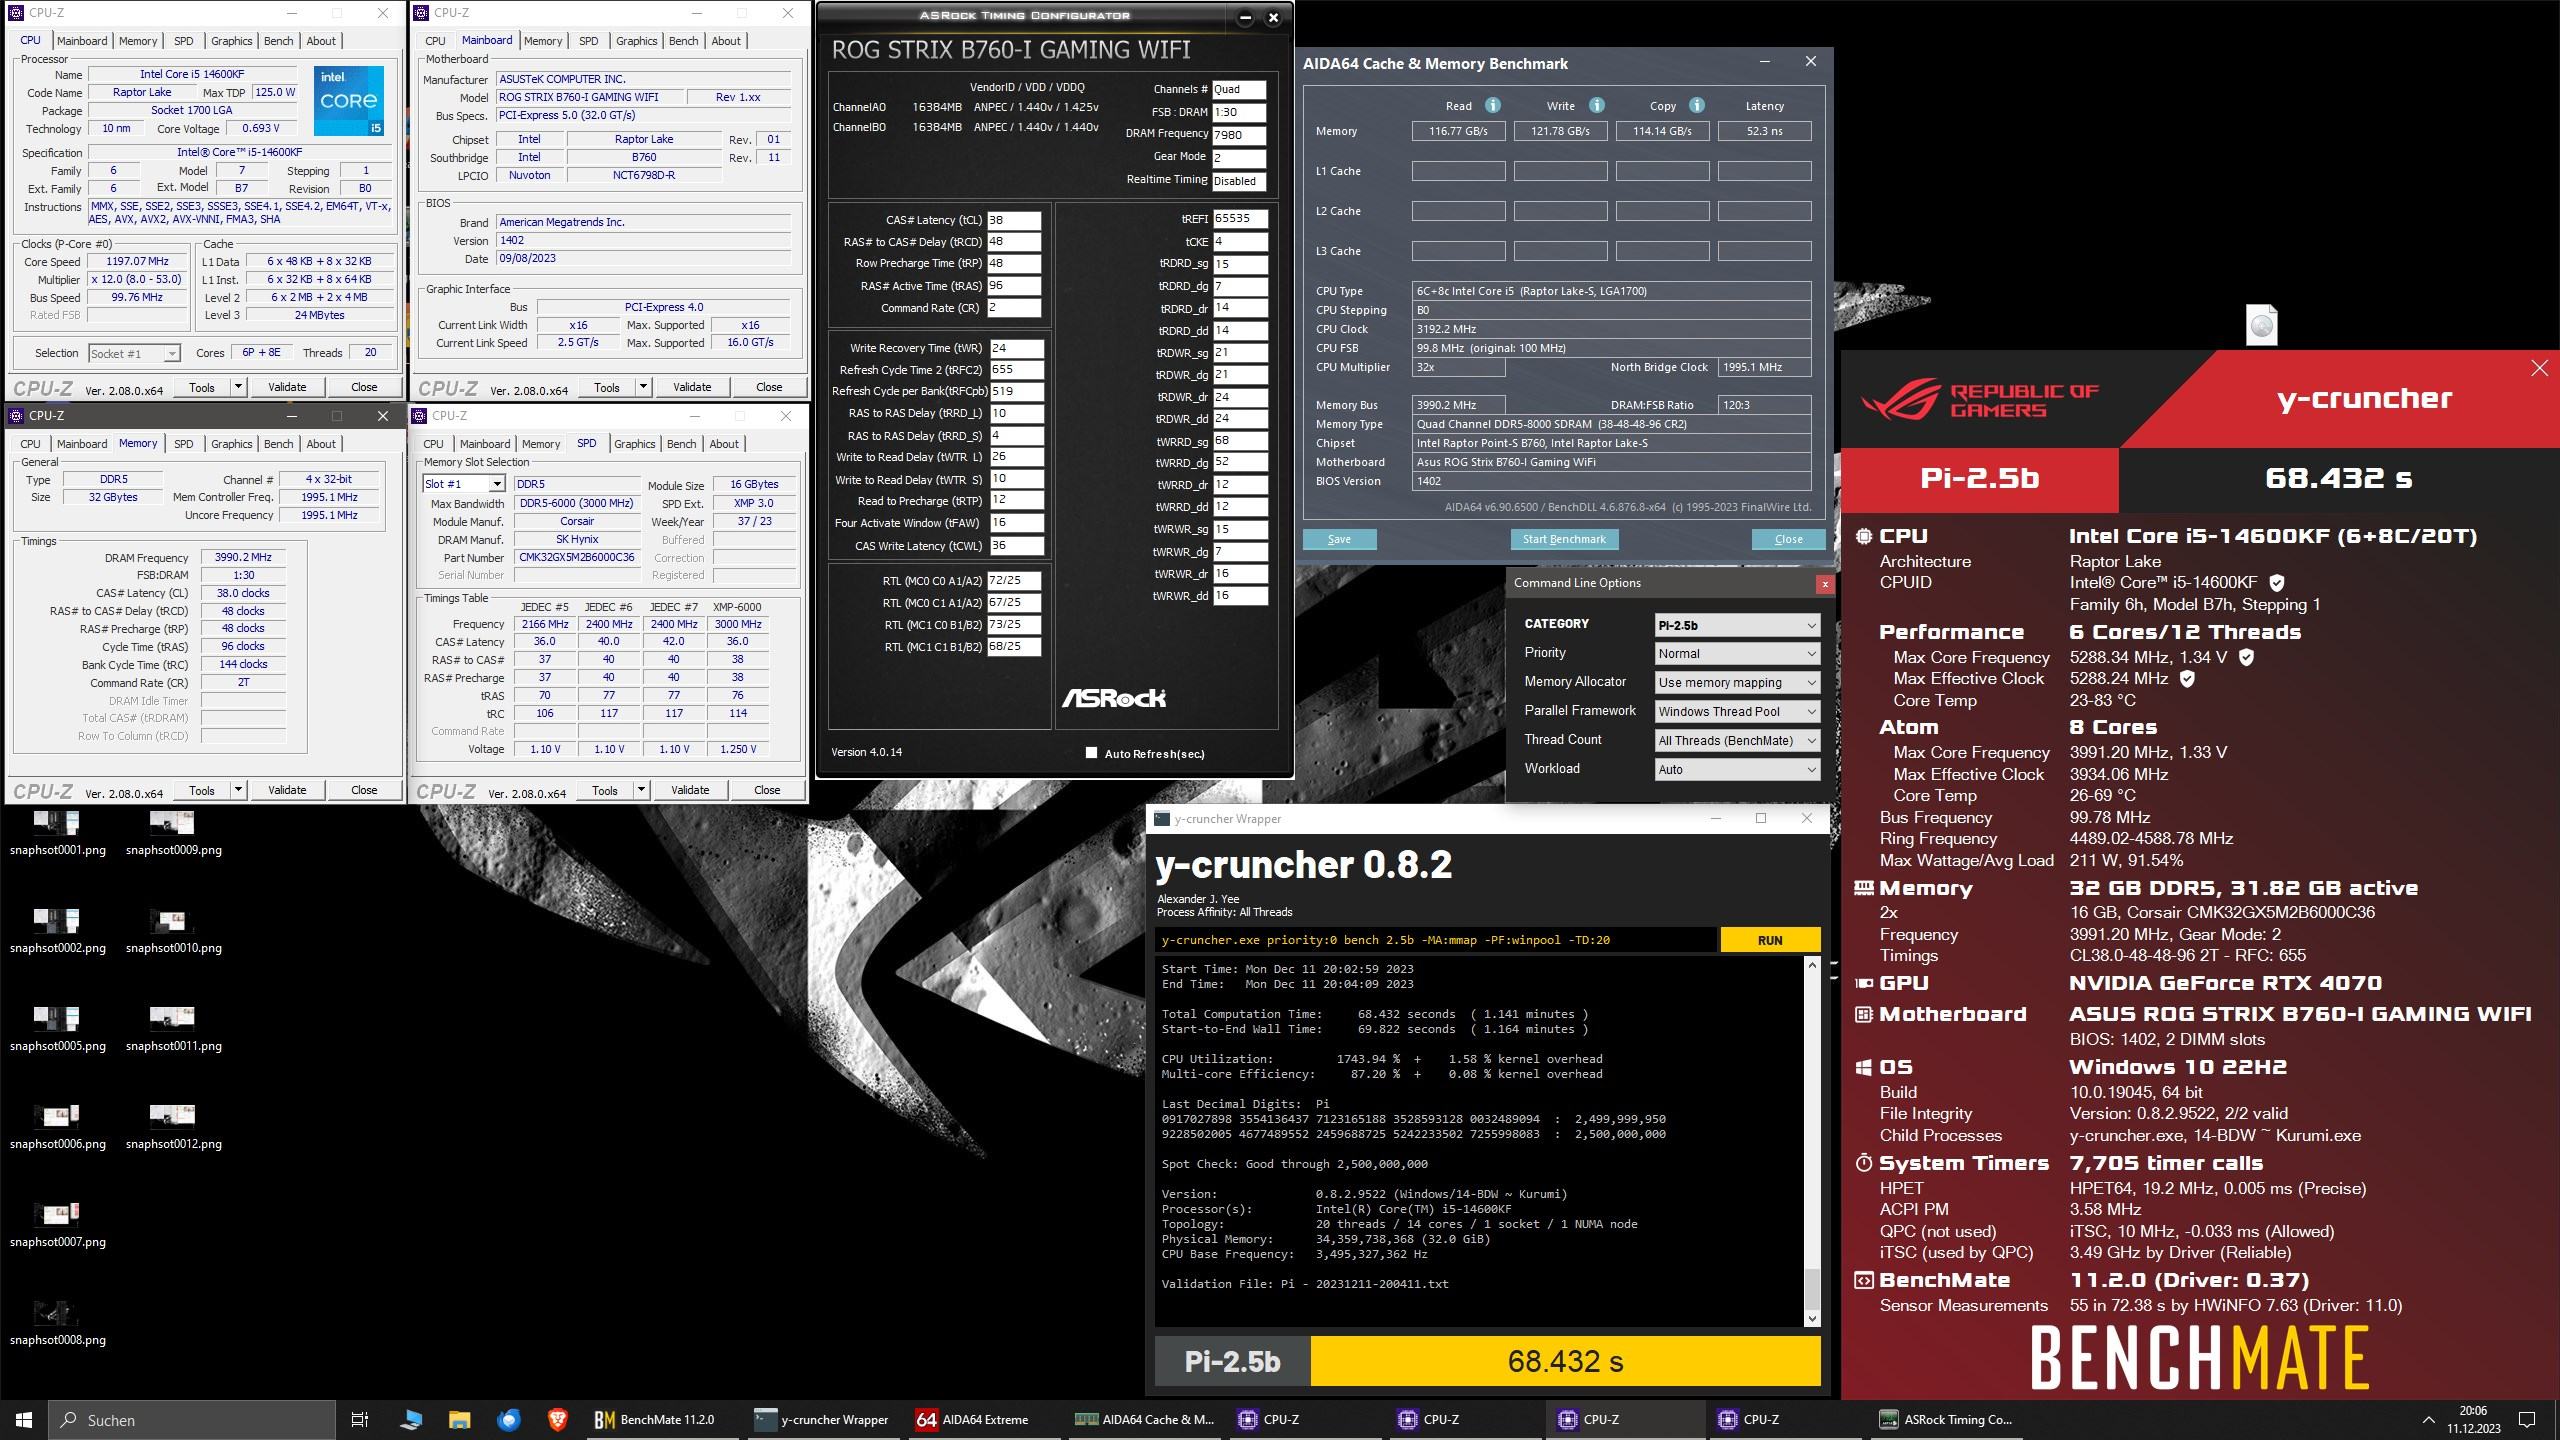The width and height of the screenshot is (2560, 1440).
Task: Click Memory Latency result 52.3 ns
Action: tap(1764, 131)
